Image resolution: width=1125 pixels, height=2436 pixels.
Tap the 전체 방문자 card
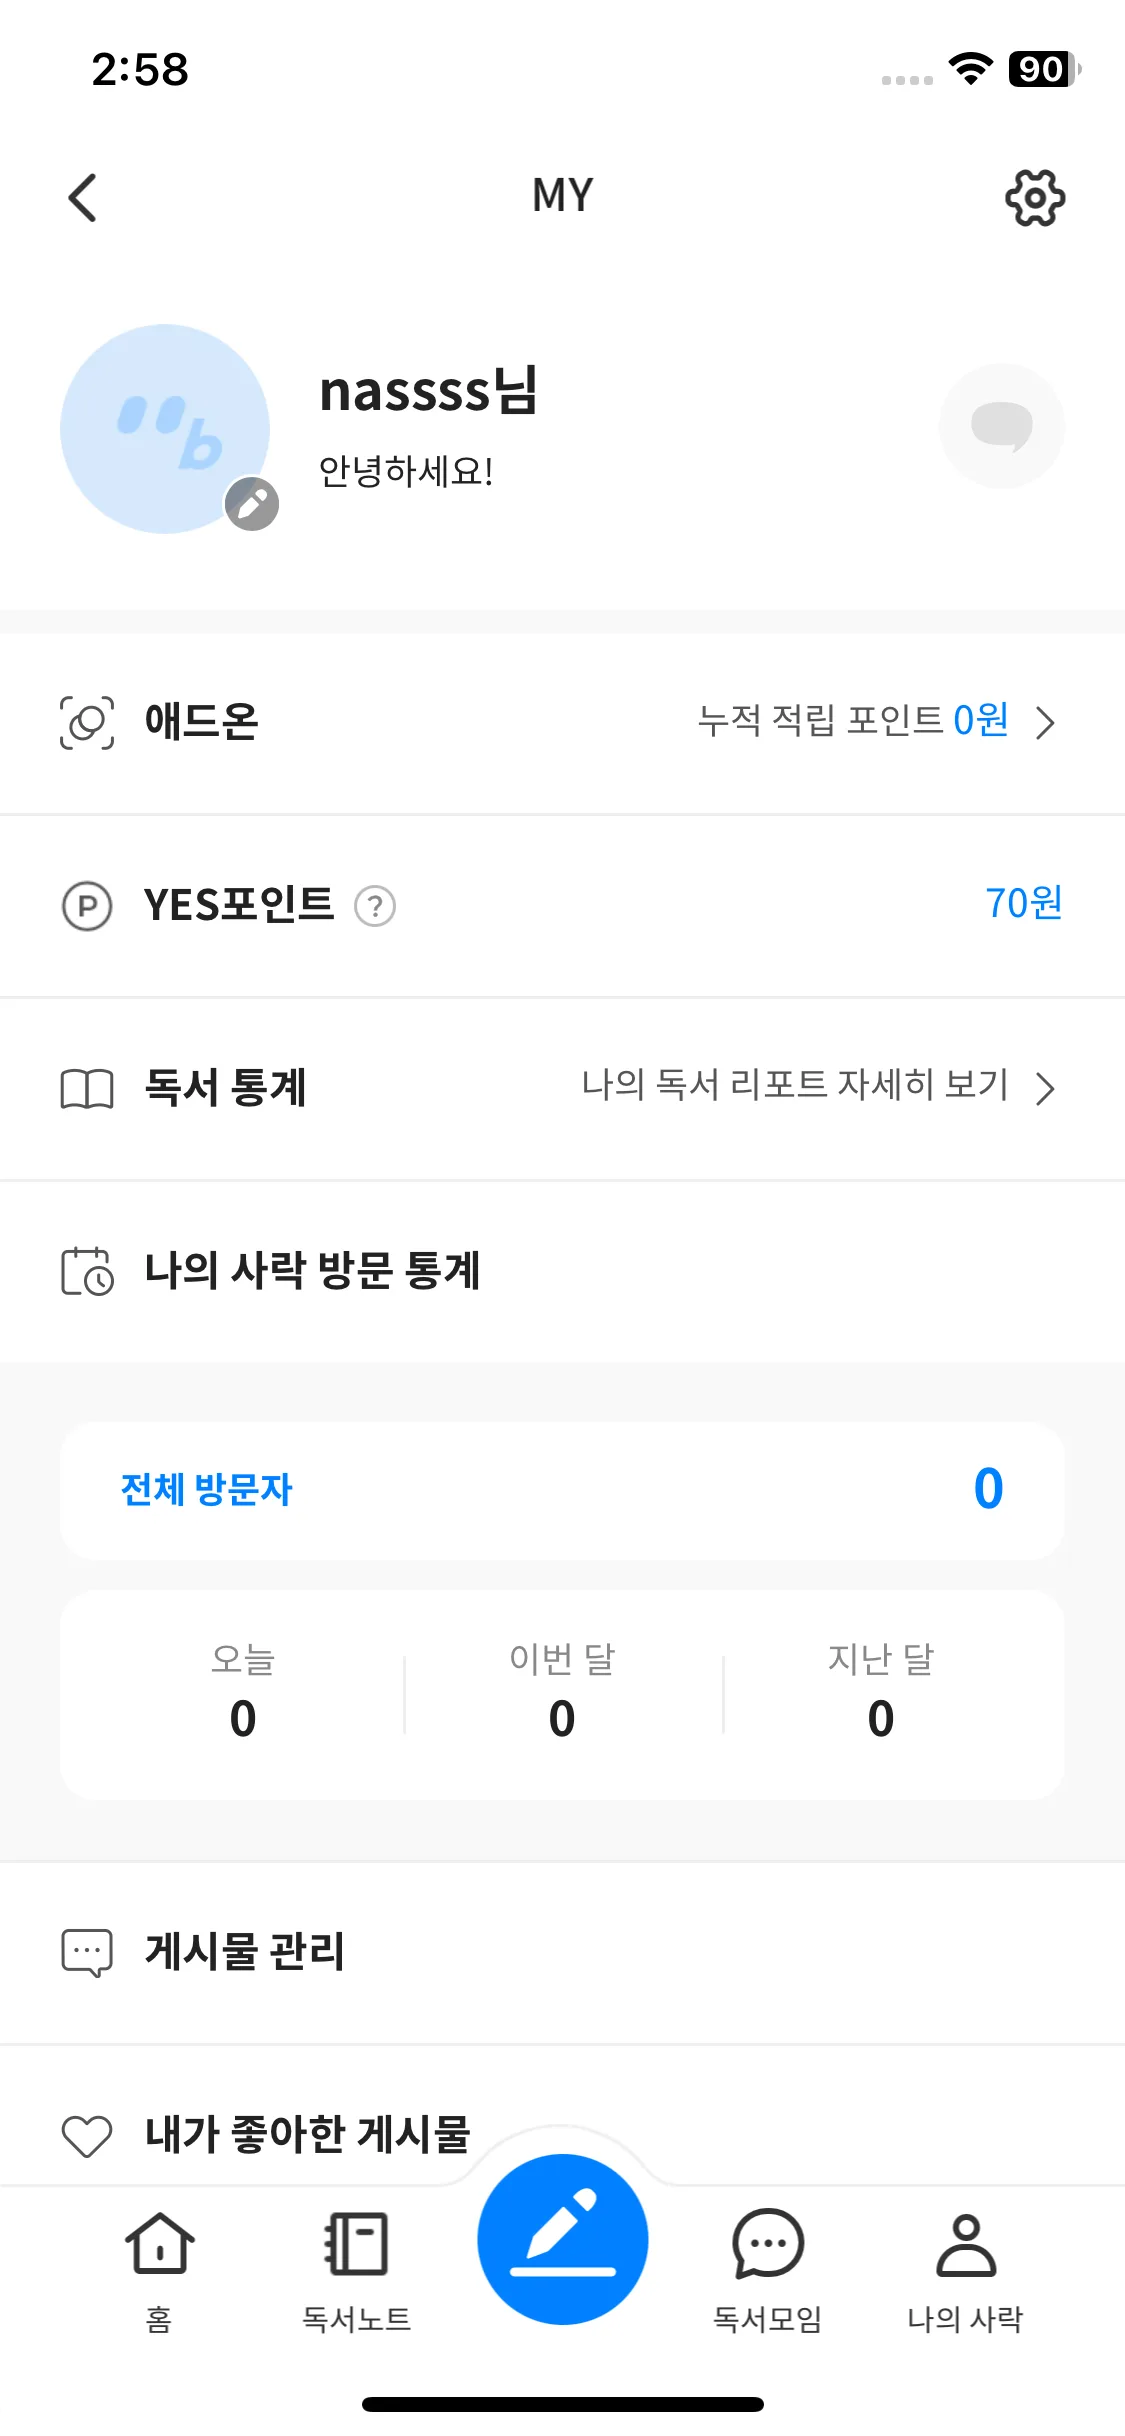click(562, 1490)
